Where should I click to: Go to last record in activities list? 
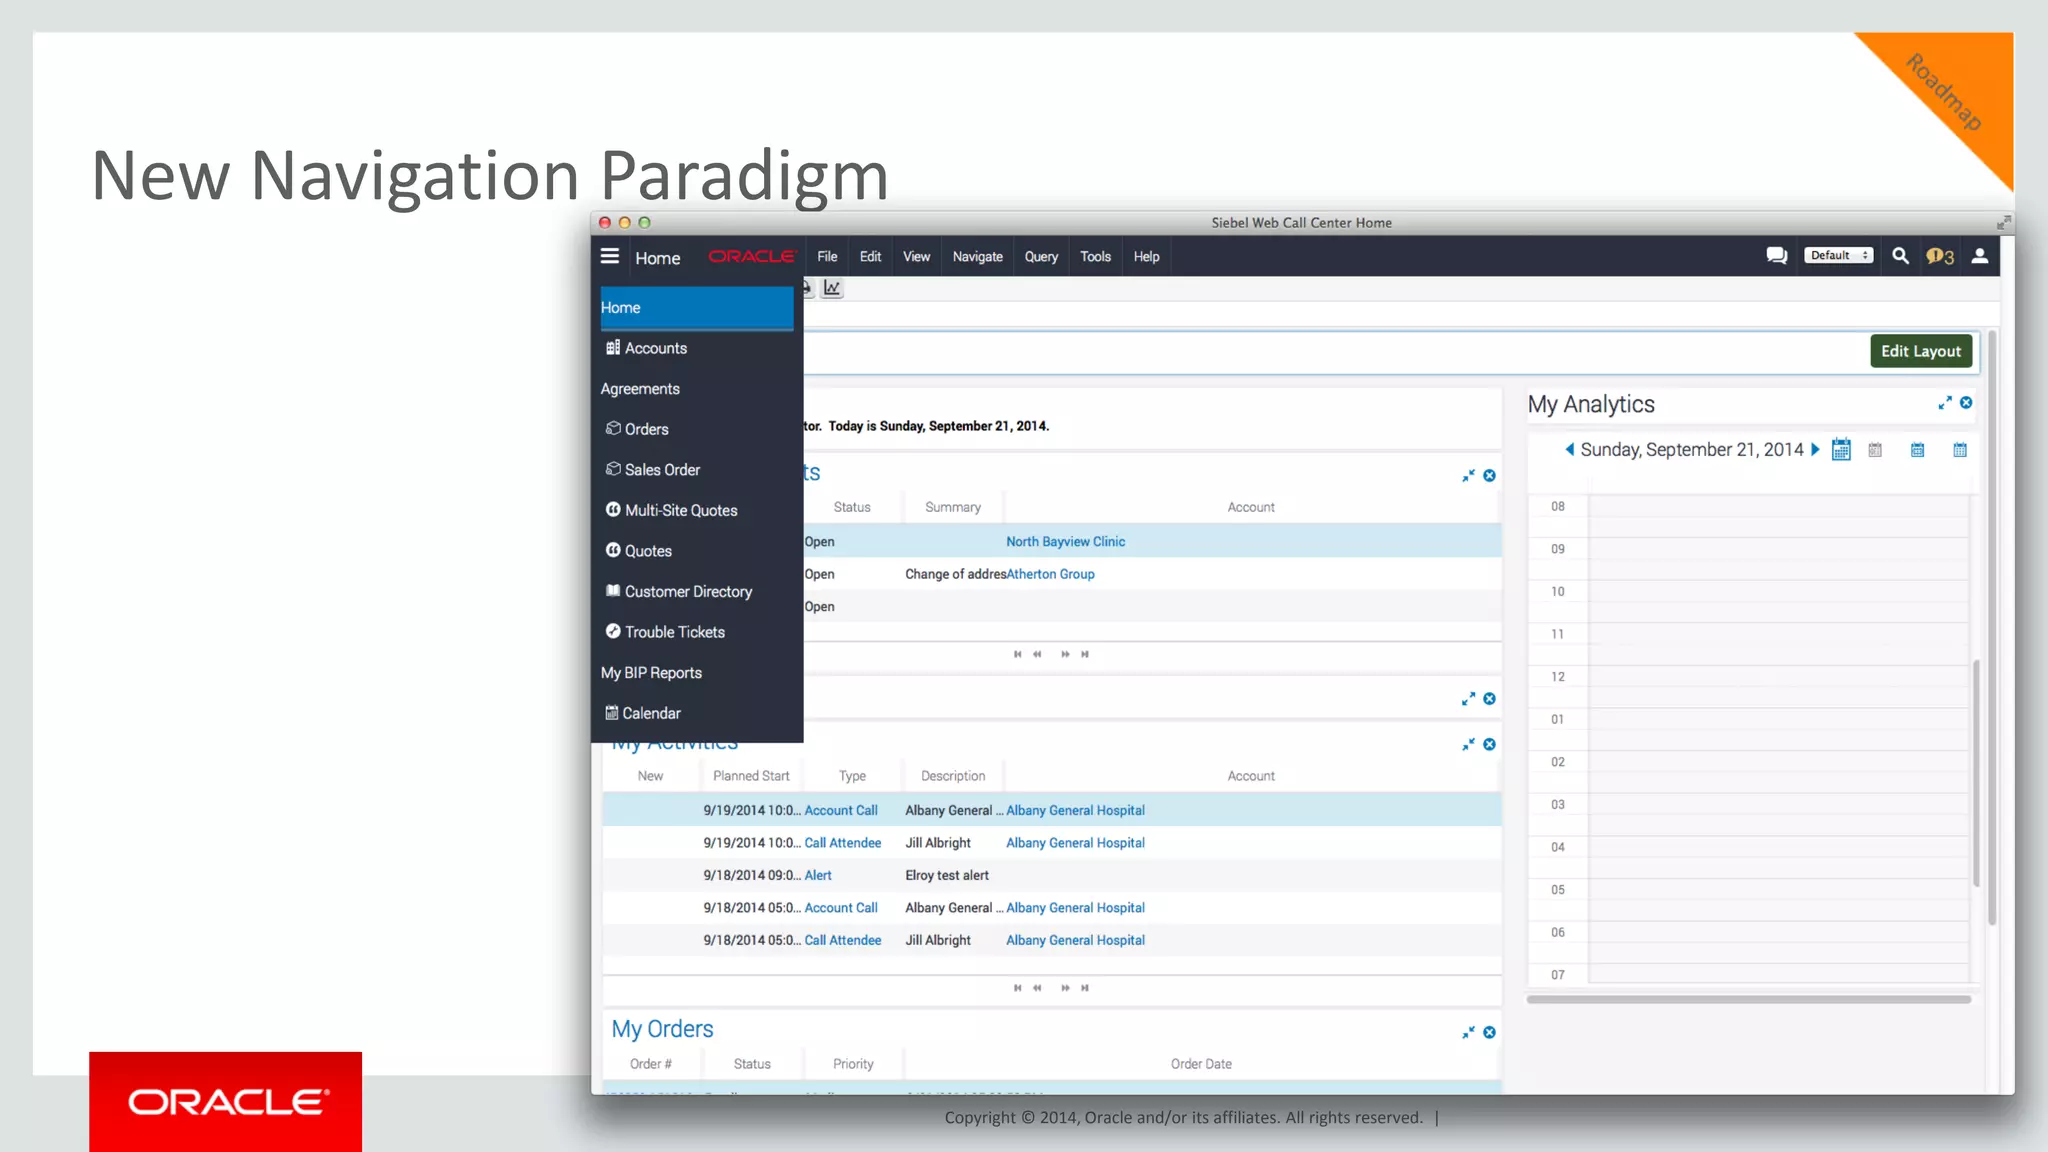[1085, 988]
